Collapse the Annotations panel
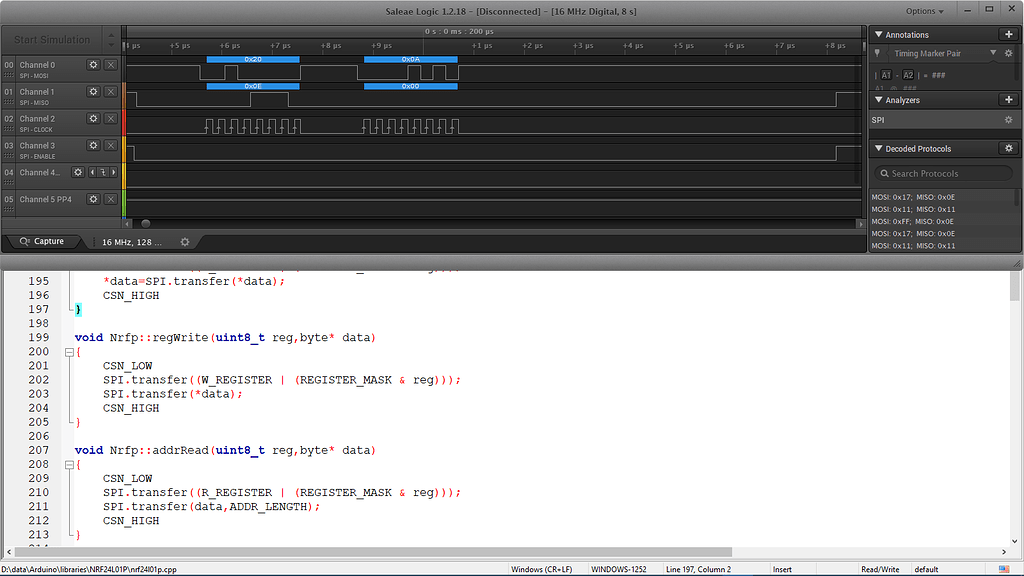Screen dimensions: 1024x576 click(x=878, y=33)
